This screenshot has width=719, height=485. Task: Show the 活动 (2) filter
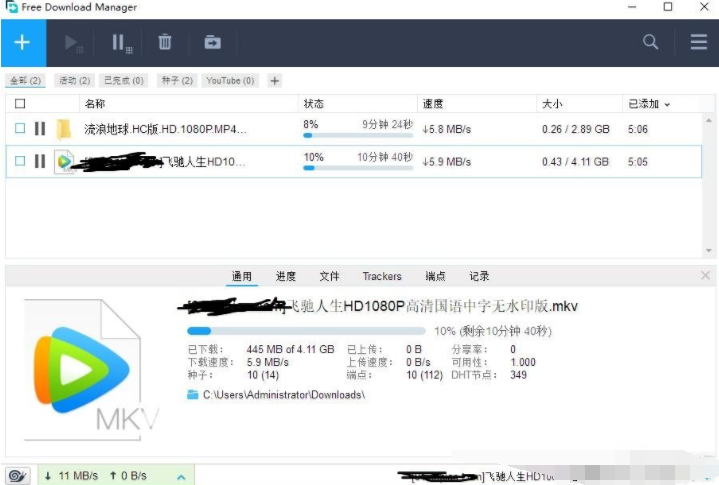(75, 81)
